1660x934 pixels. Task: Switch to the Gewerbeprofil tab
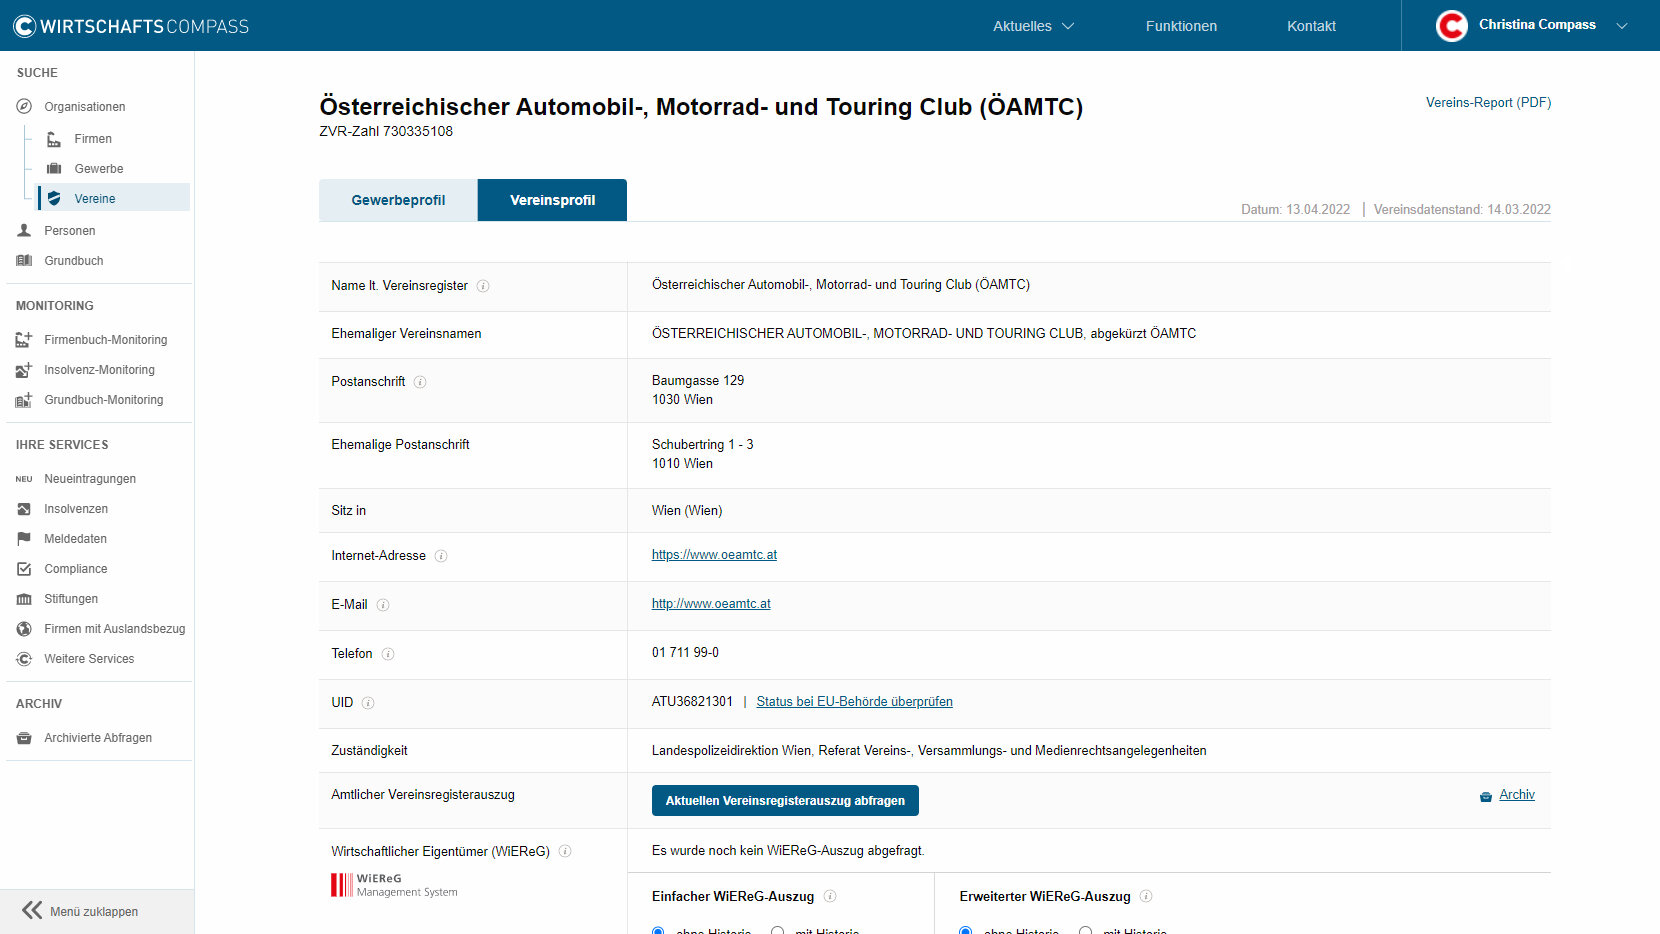398,200
